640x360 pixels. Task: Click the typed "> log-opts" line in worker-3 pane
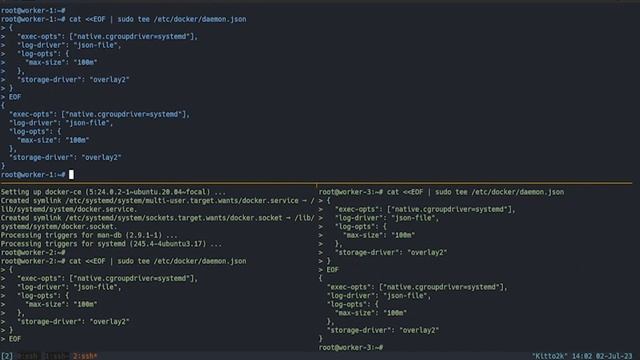(353, 227)
